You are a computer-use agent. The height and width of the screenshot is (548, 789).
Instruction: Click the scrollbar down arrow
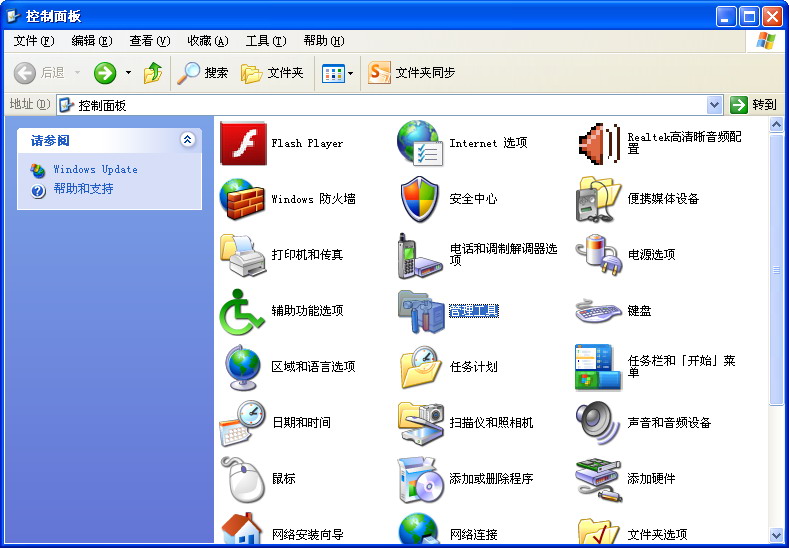click(776, 535)
